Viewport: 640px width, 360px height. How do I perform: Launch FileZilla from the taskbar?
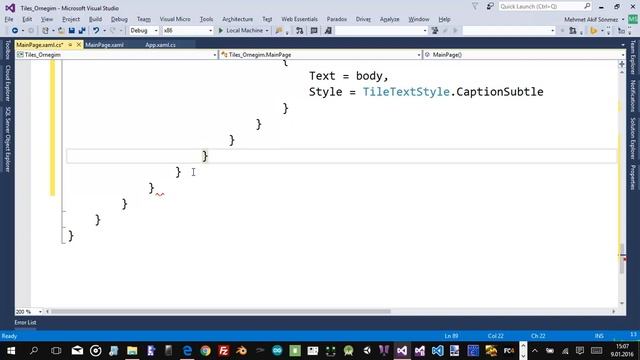pos(223,351)
